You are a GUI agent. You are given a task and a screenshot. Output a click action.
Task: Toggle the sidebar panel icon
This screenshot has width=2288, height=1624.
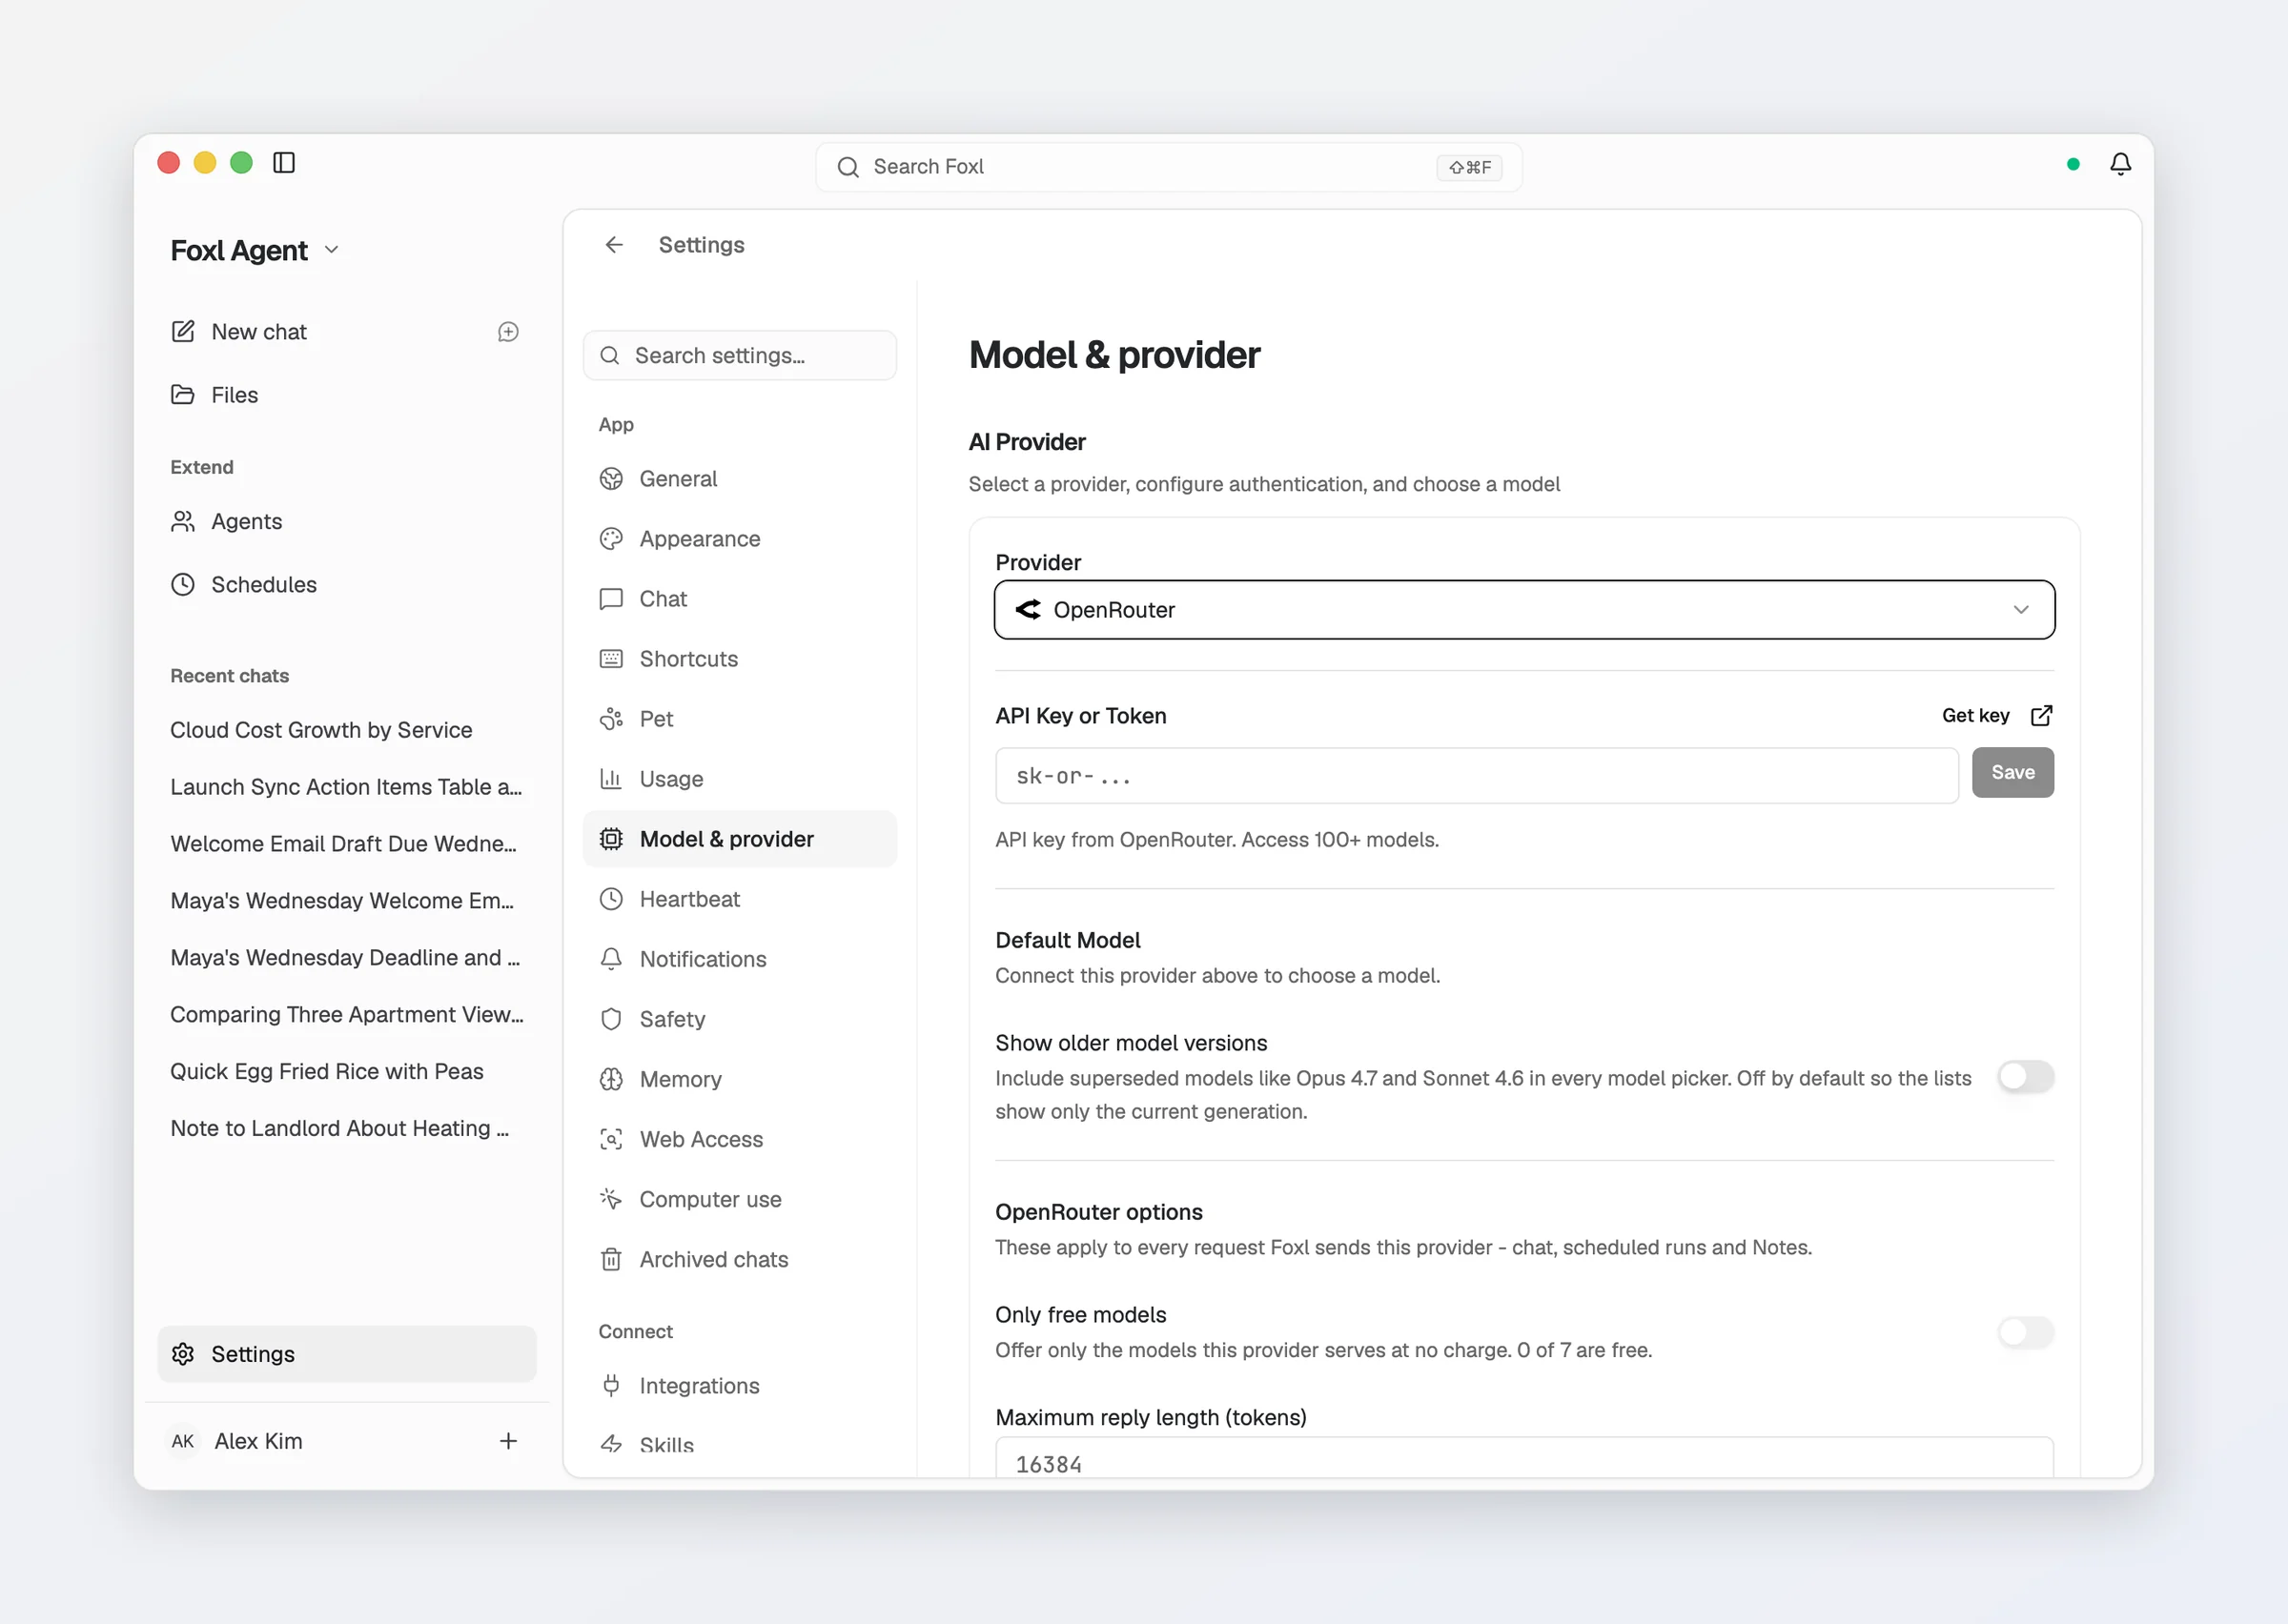[284, 163]
